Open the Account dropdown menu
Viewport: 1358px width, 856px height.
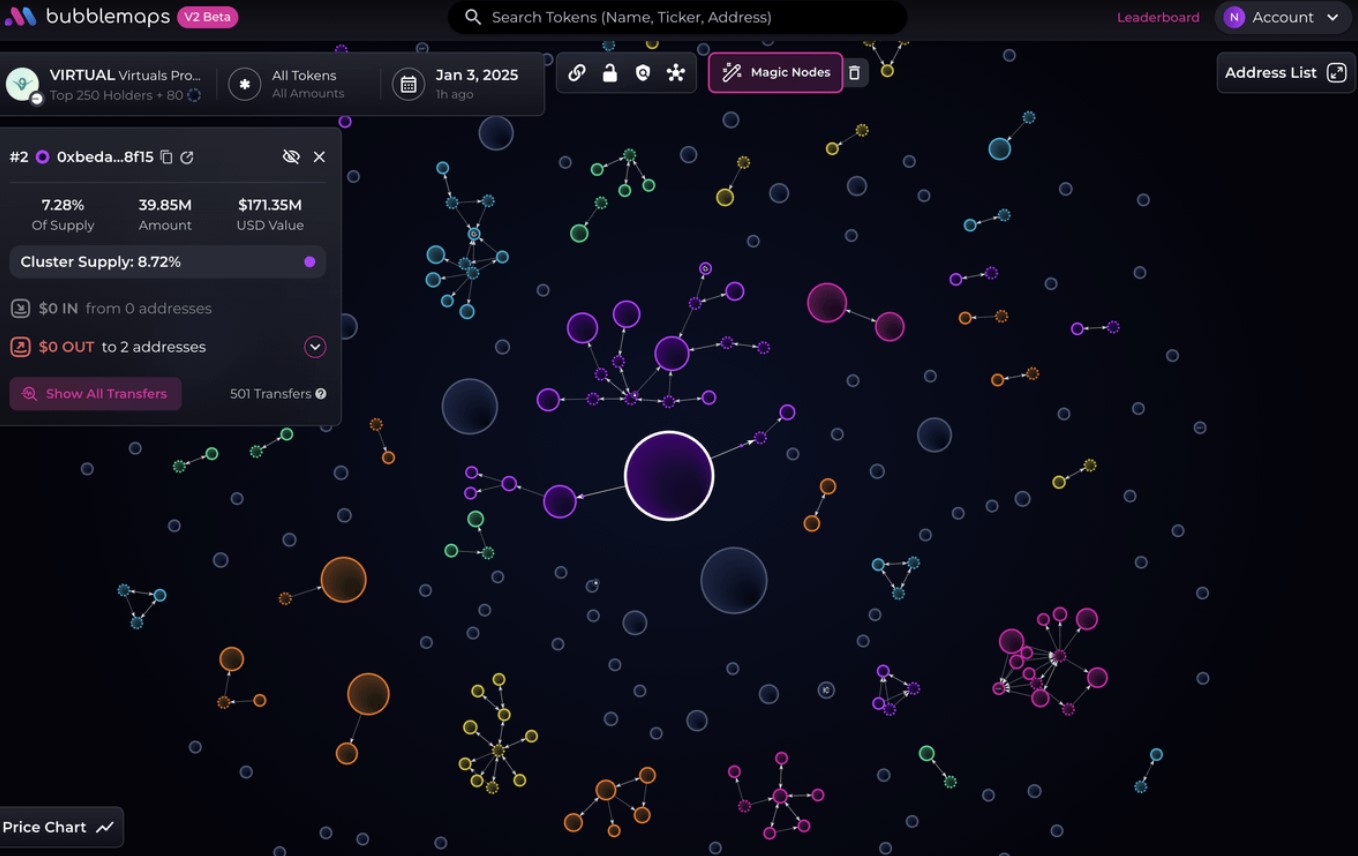click(x=1282, y=17)
